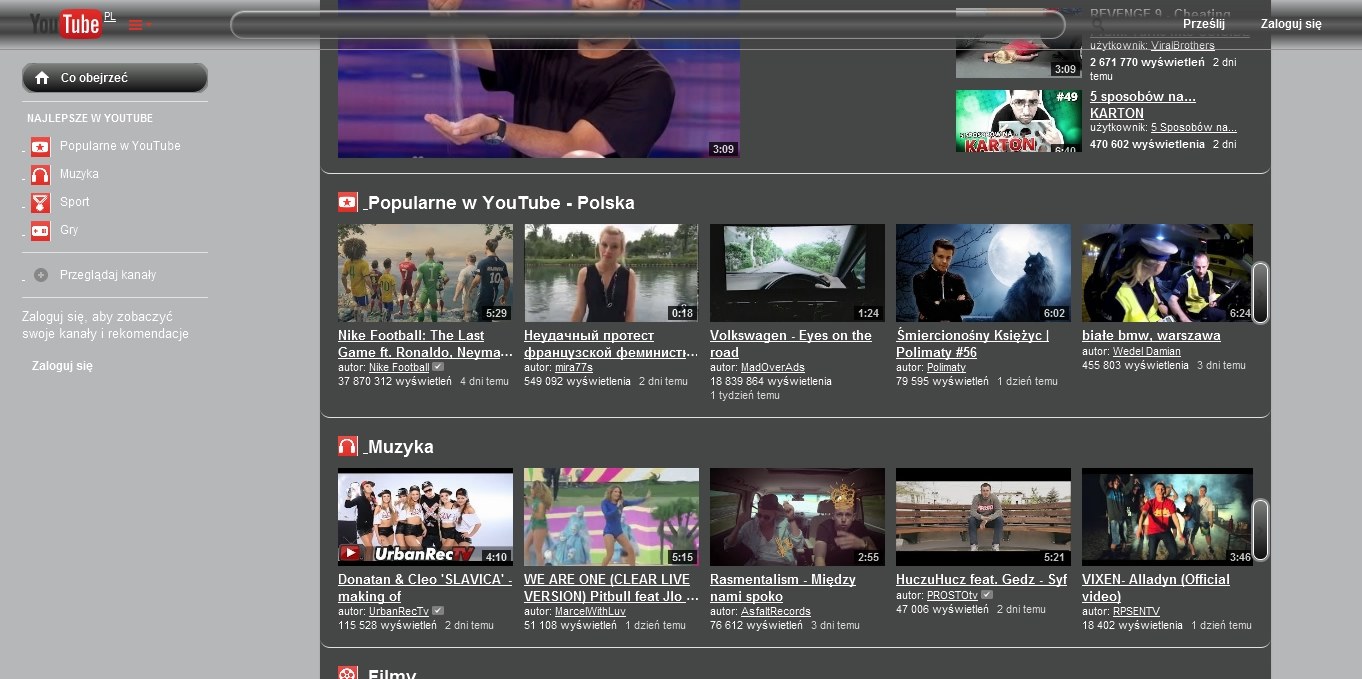Click the Gry gamepad sidebar icon
This screenshot has width=1362, height=679.
(x=40, y=231)
